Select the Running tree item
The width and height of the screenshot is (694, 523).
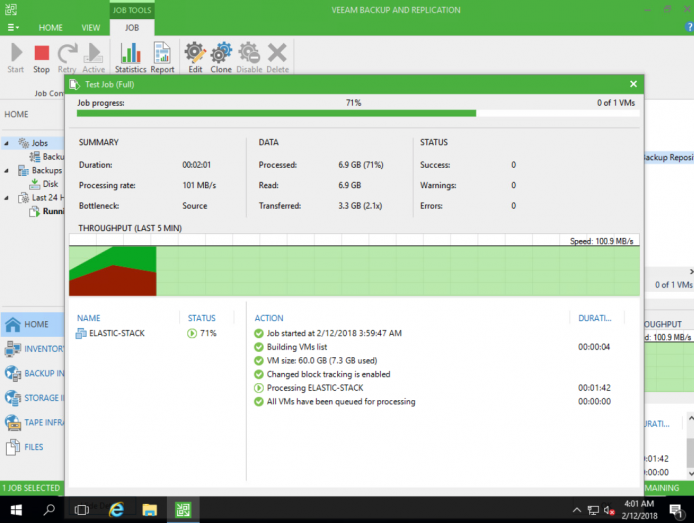(46, 212)
